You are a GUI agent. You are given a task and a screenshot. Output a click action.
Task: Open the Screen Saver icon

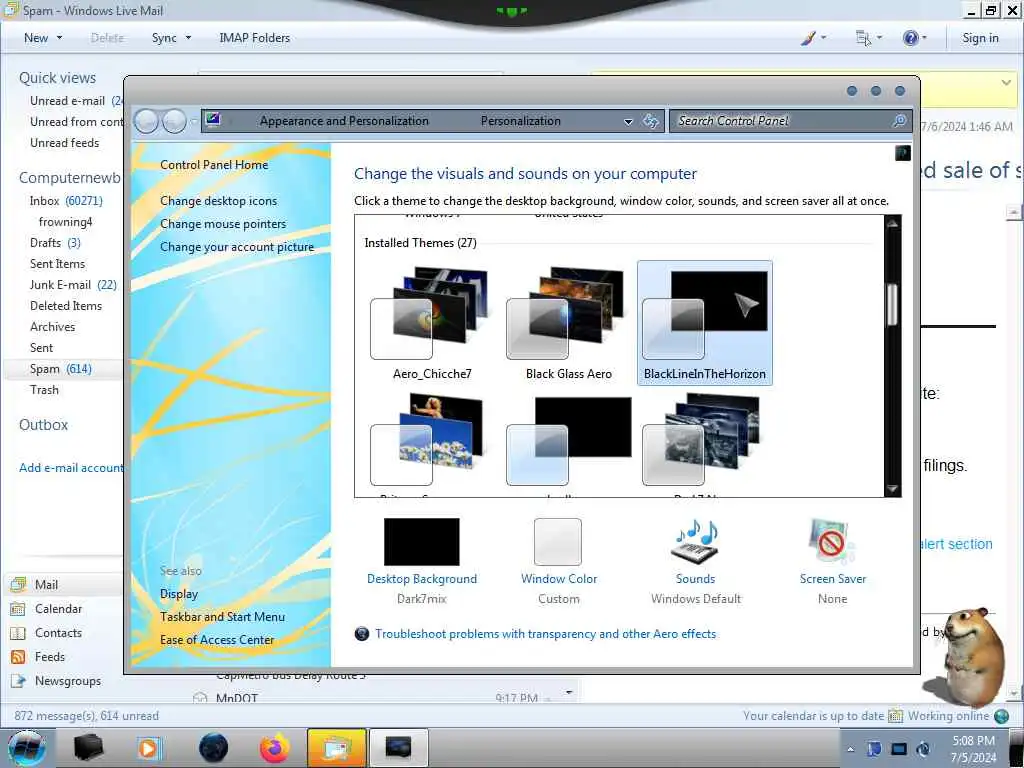click(832, 542)
